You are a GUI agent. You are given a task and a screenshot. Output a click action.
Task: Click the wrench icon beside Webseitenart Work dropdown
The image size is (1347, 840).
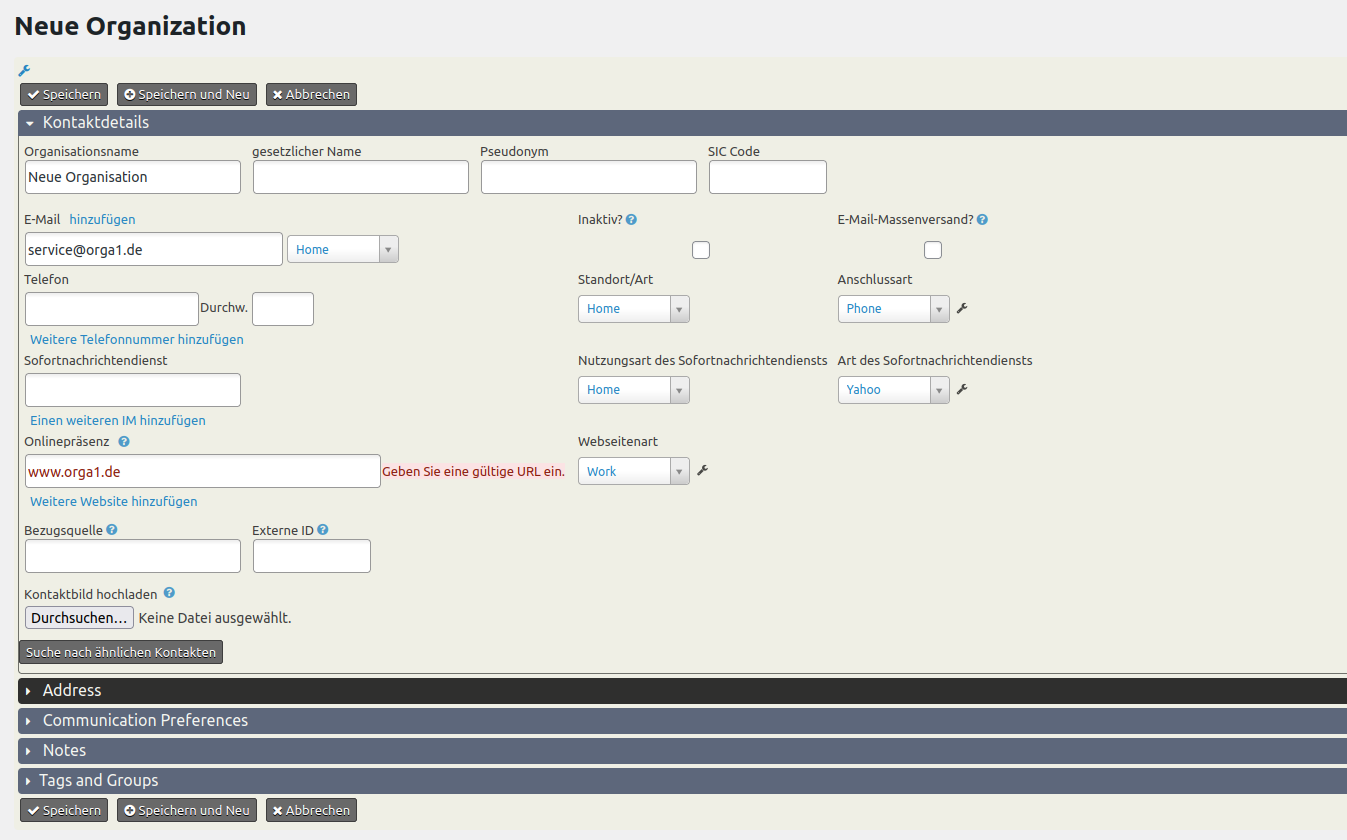(x=702, y=470)
